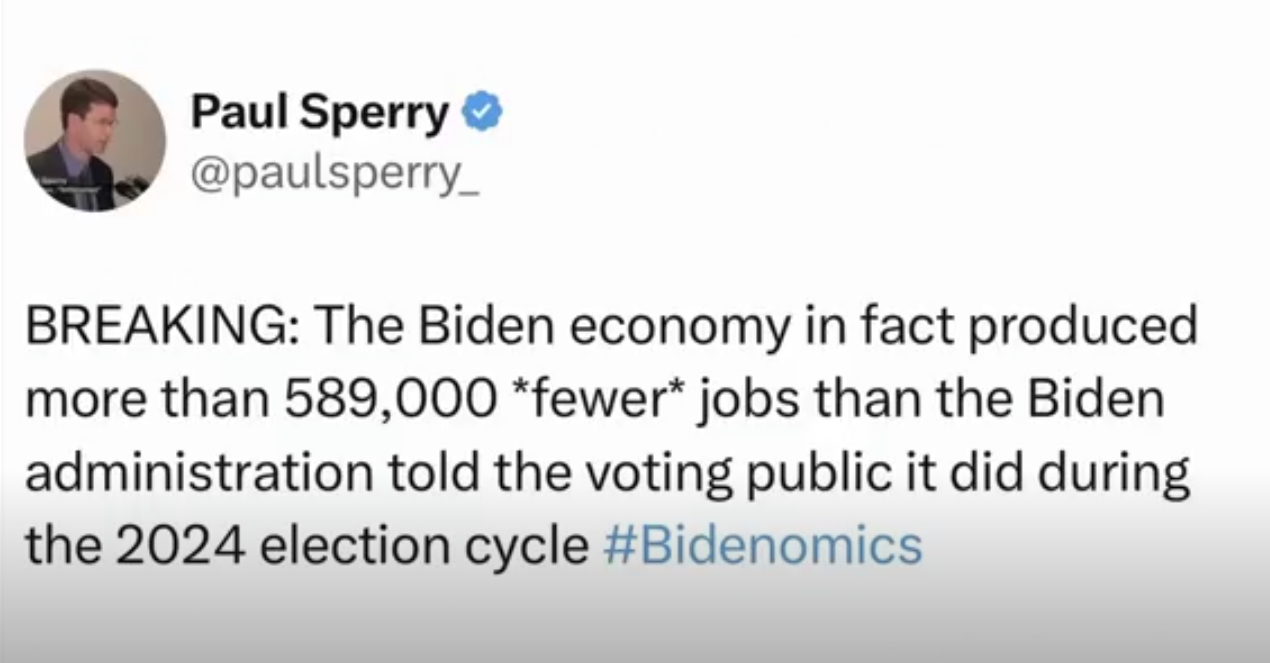Image resolution: width=1270 pixels, height=663 pixels.
Task: Open Paul Sperry's profile picture
Action: coord(95,141)
